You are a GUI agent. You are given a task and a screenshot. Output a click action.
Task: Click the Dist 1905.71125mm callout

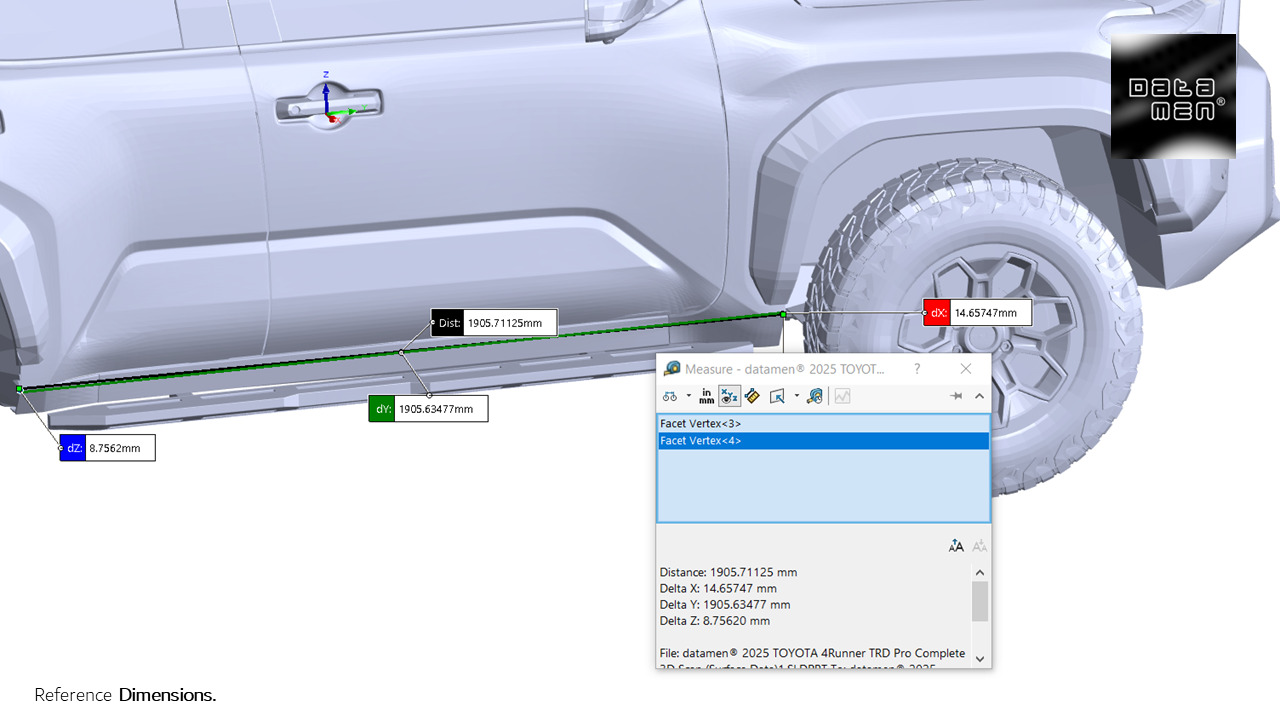click(x=494, y=323)
